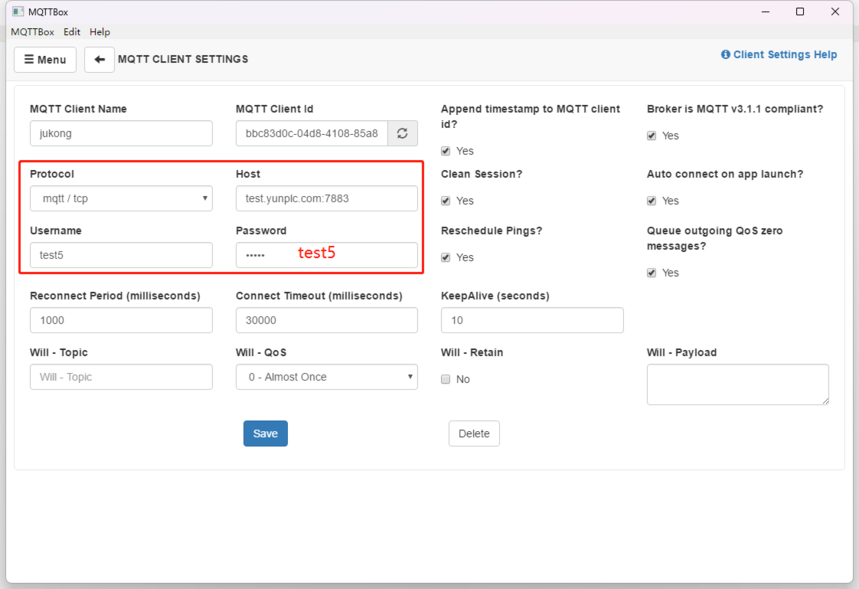Click into the MQTT Client Id field
Screen dimensions: 859x589
[x=312, y=133]
